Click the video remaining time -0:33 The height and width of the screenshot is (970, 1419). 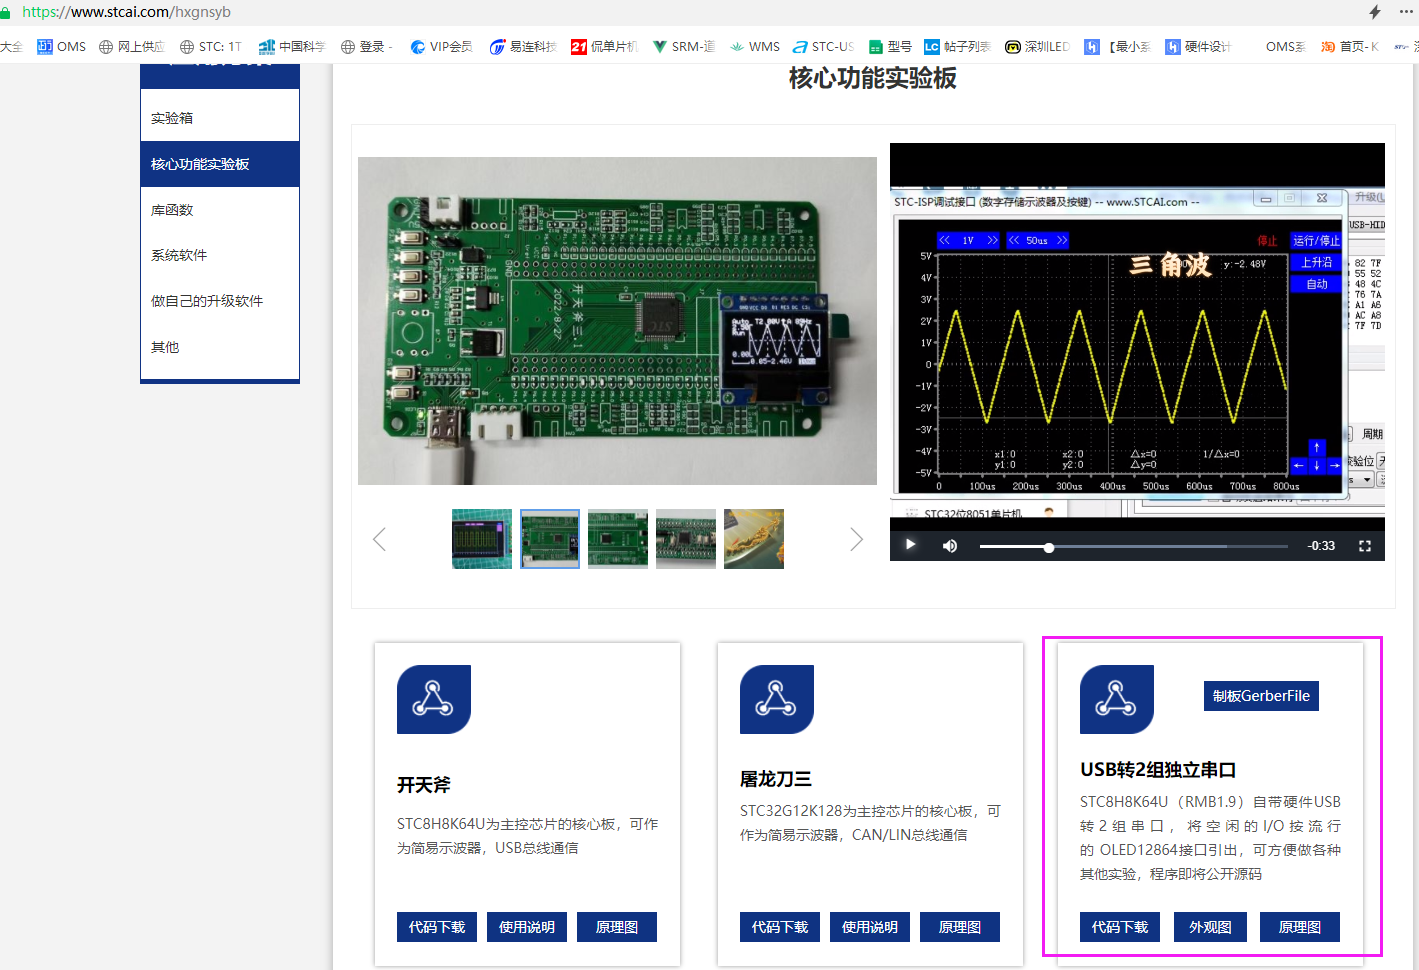click(x=1321, y=546)
